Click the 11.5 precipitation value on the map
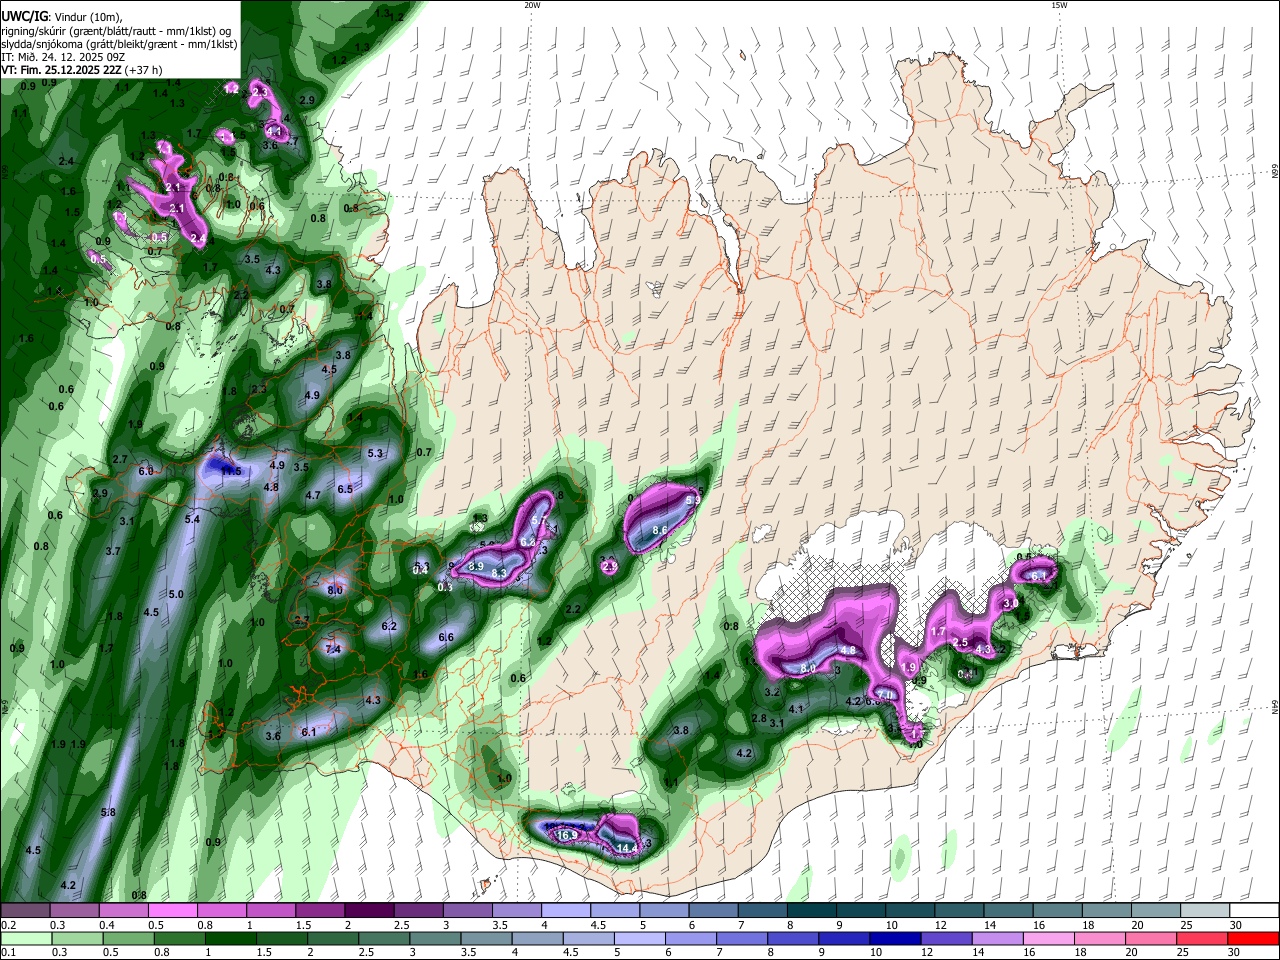This screenshot has height=960, width=1280. [231, 471]
